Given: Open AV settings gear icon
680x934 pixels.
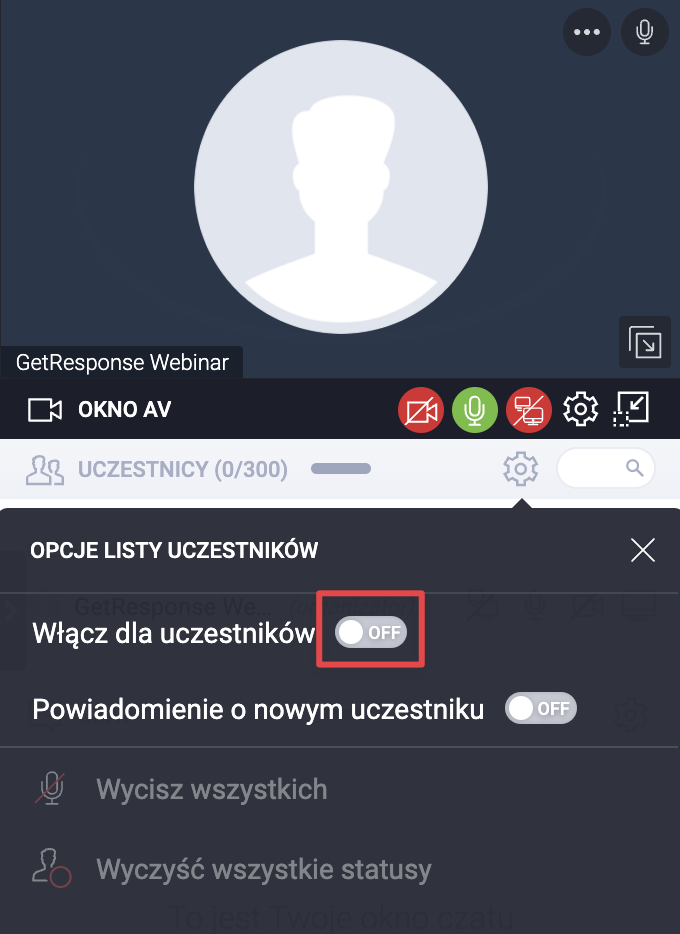Looking at the screenshot, I should click(581, 409).
